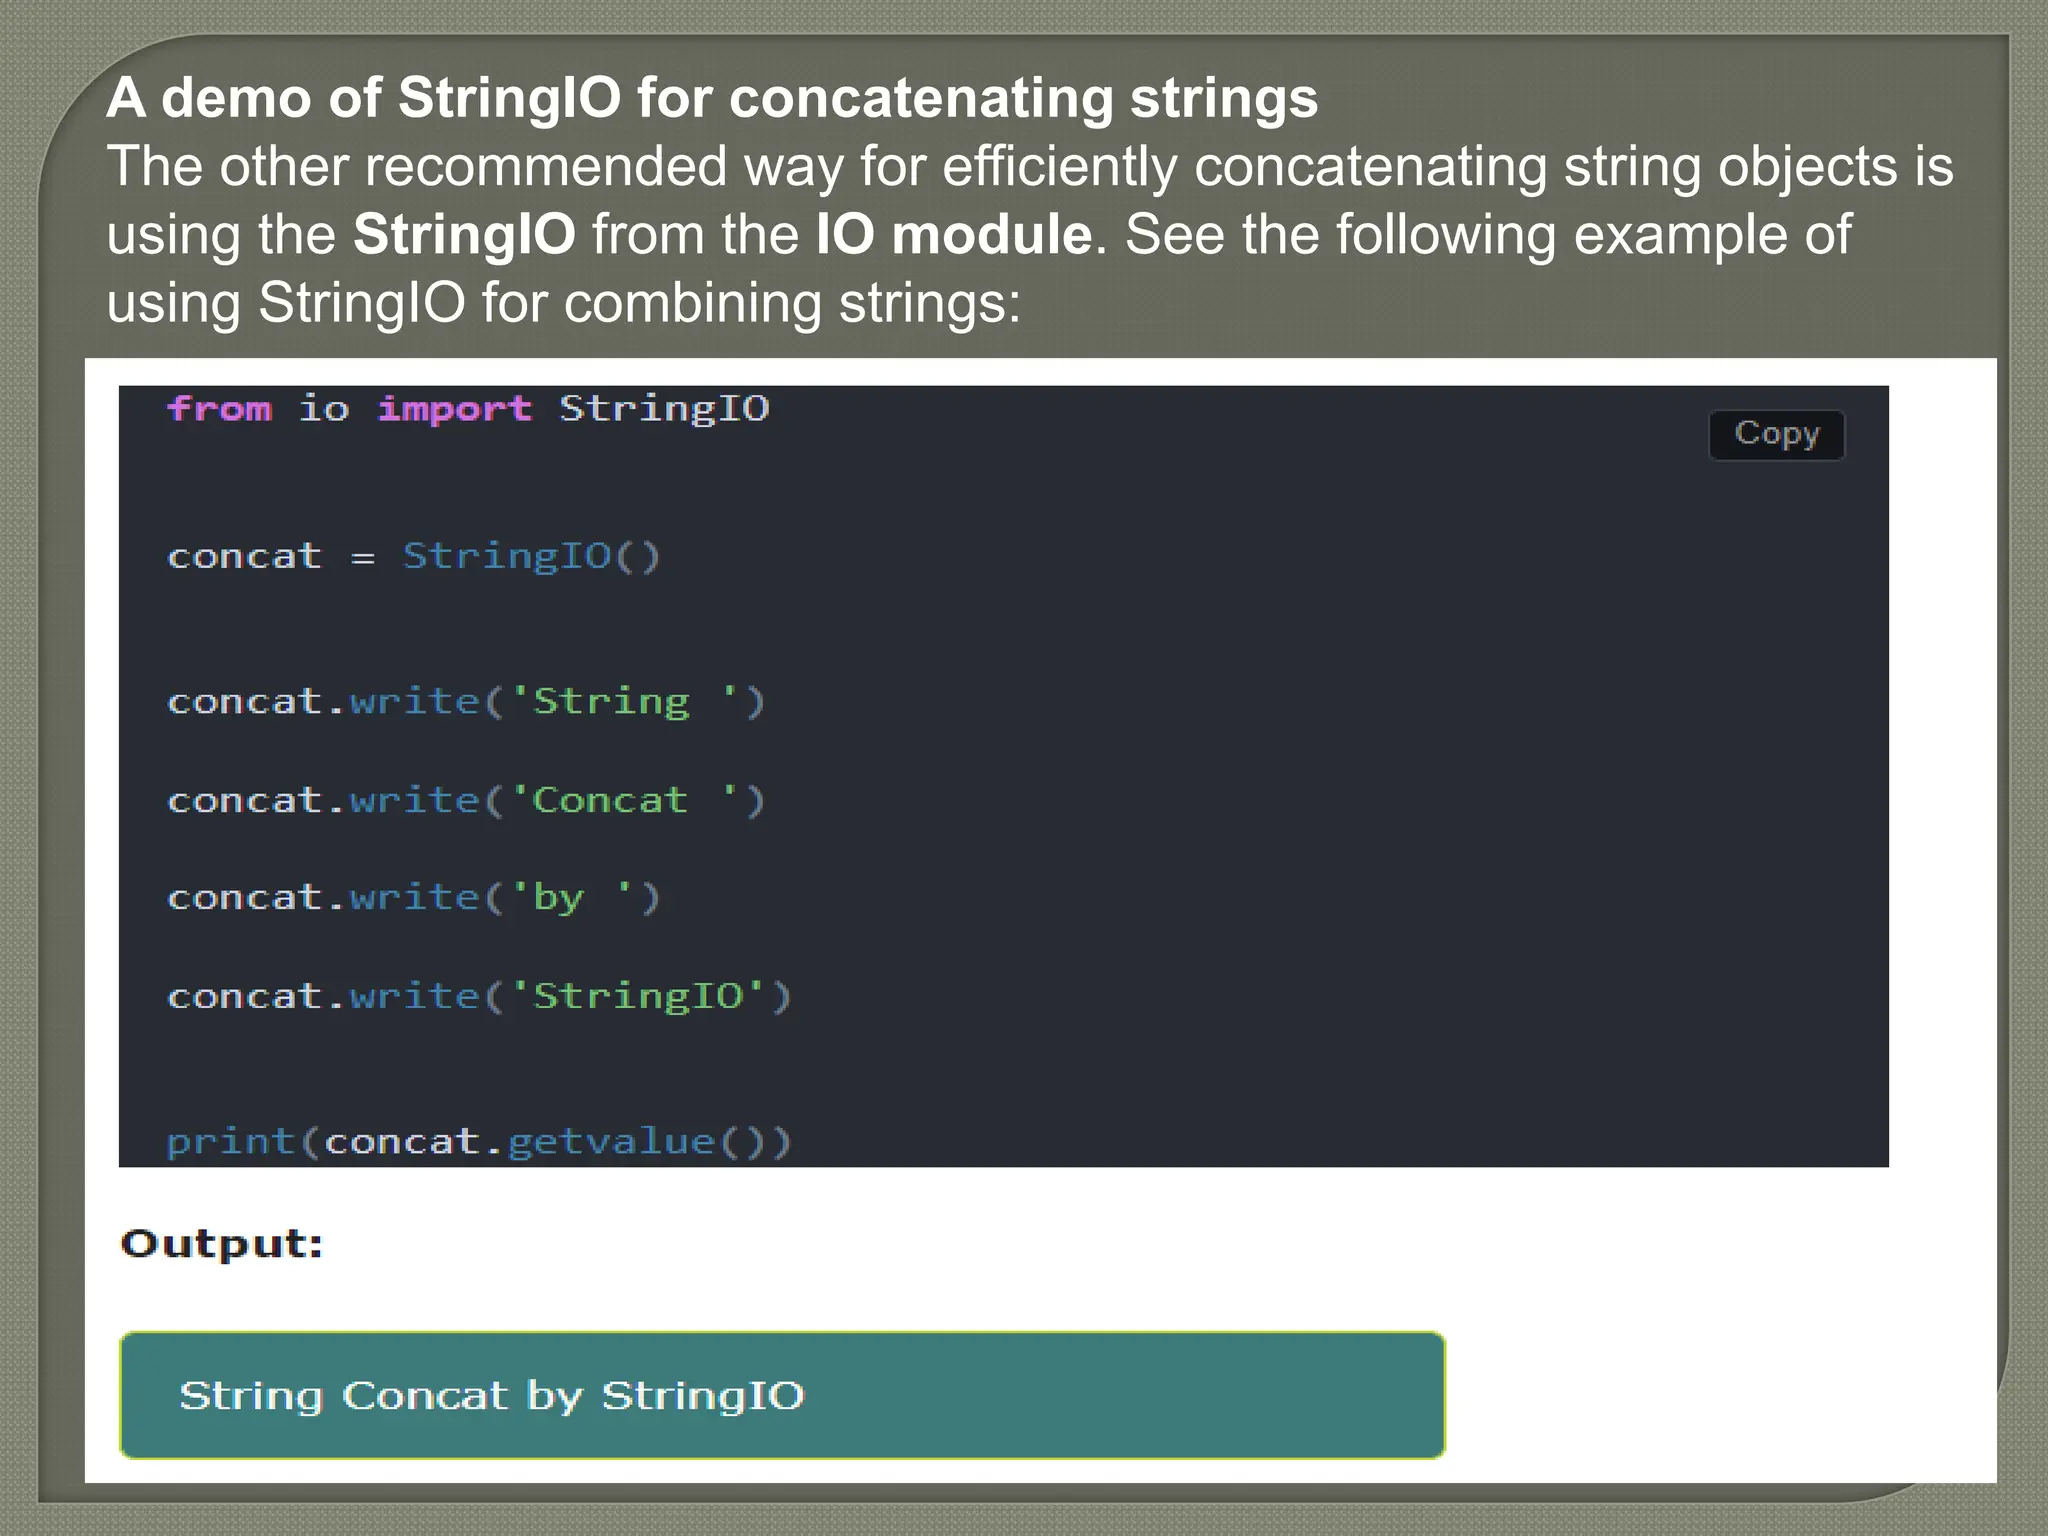
Task: Click the 'String Concat by StringIO' output text
Action: tap(491, 1395)
